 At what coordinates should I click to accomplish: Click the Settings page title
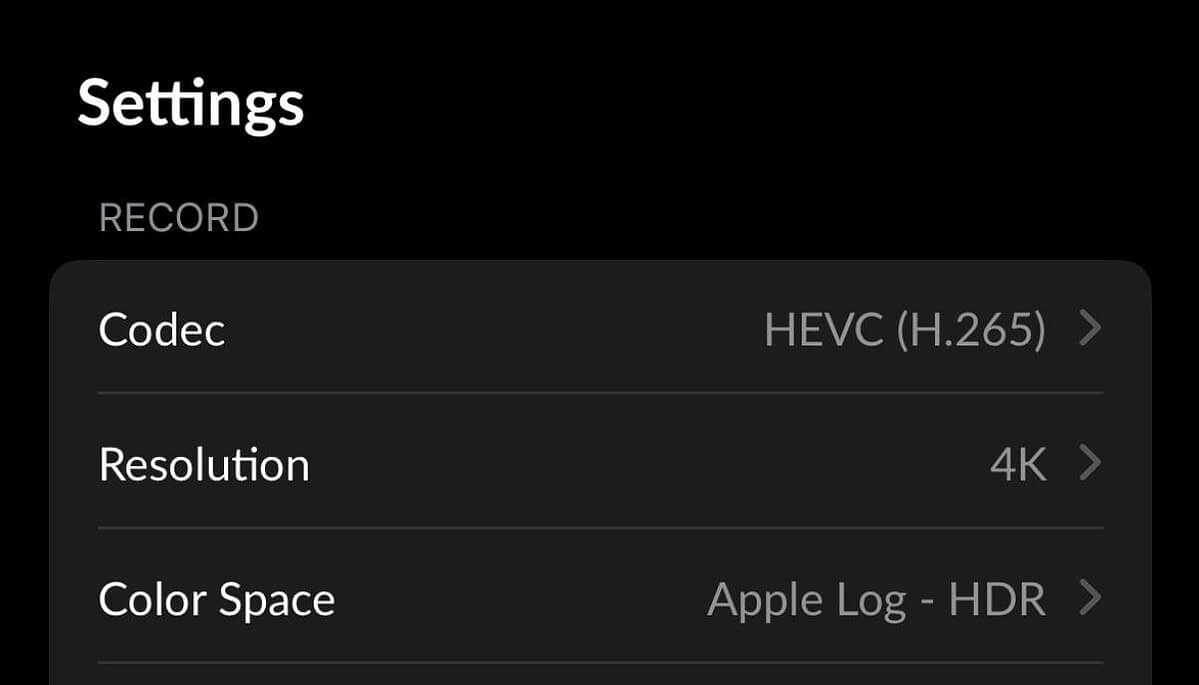point(191,104)
